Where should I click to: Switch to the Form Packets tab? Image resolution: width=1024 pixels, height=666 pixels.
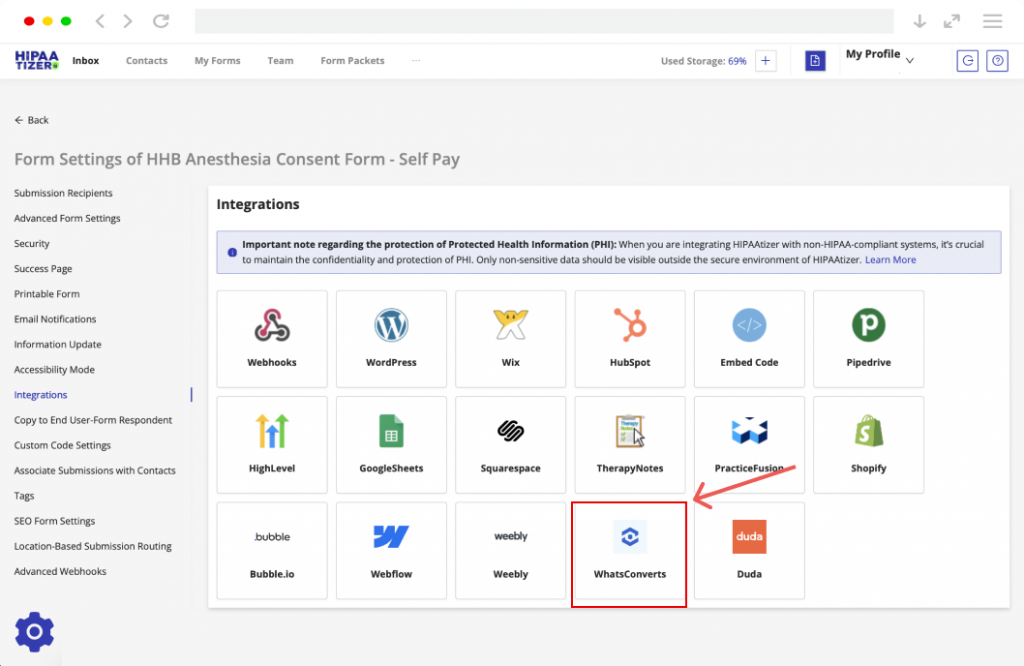coord(352,61)
